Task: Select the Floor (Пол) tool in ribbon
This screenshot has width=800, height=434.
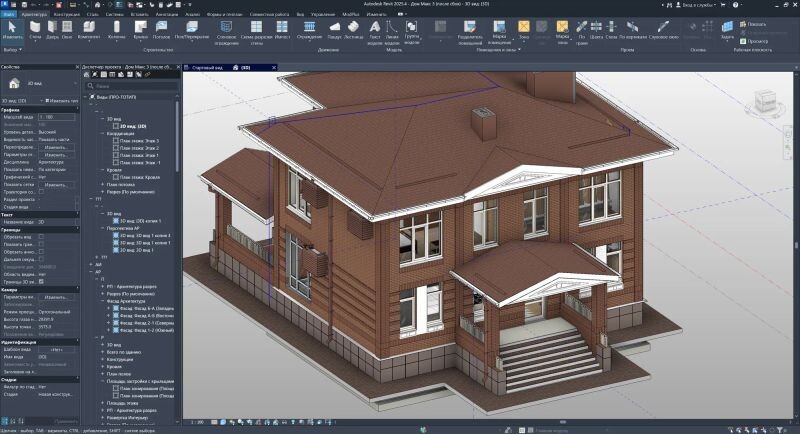Action: click(x=186, y=30)
